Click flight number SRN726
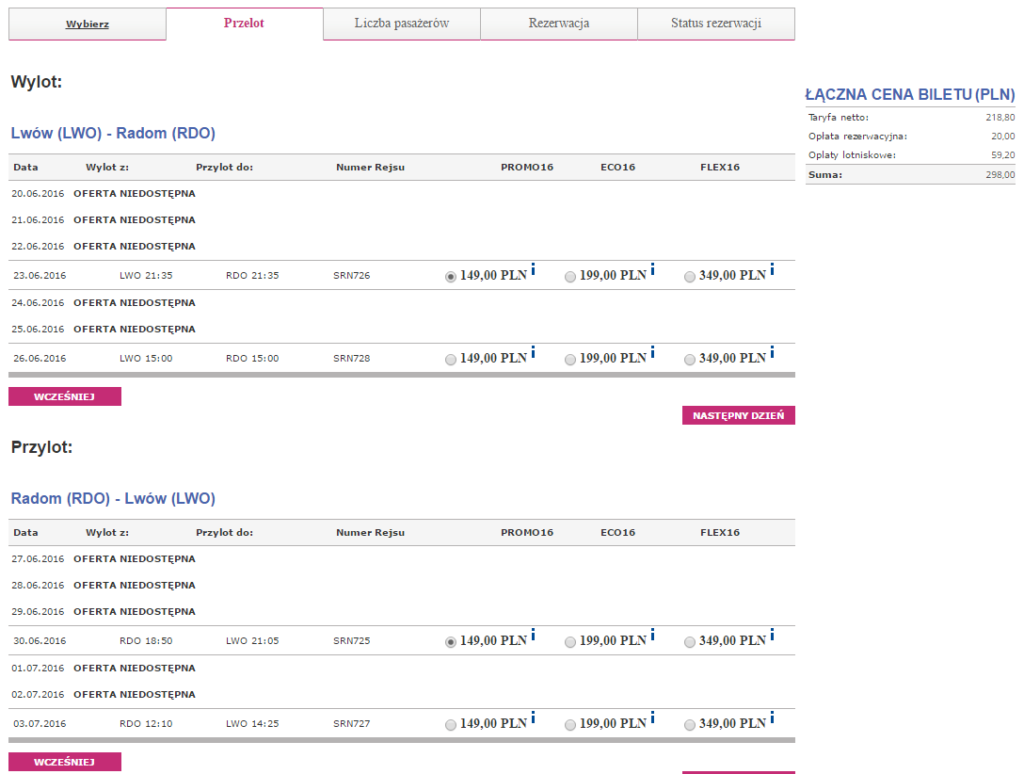Image resolution: width=1024 pixels, height=774 pixels. tap(351, 276)
